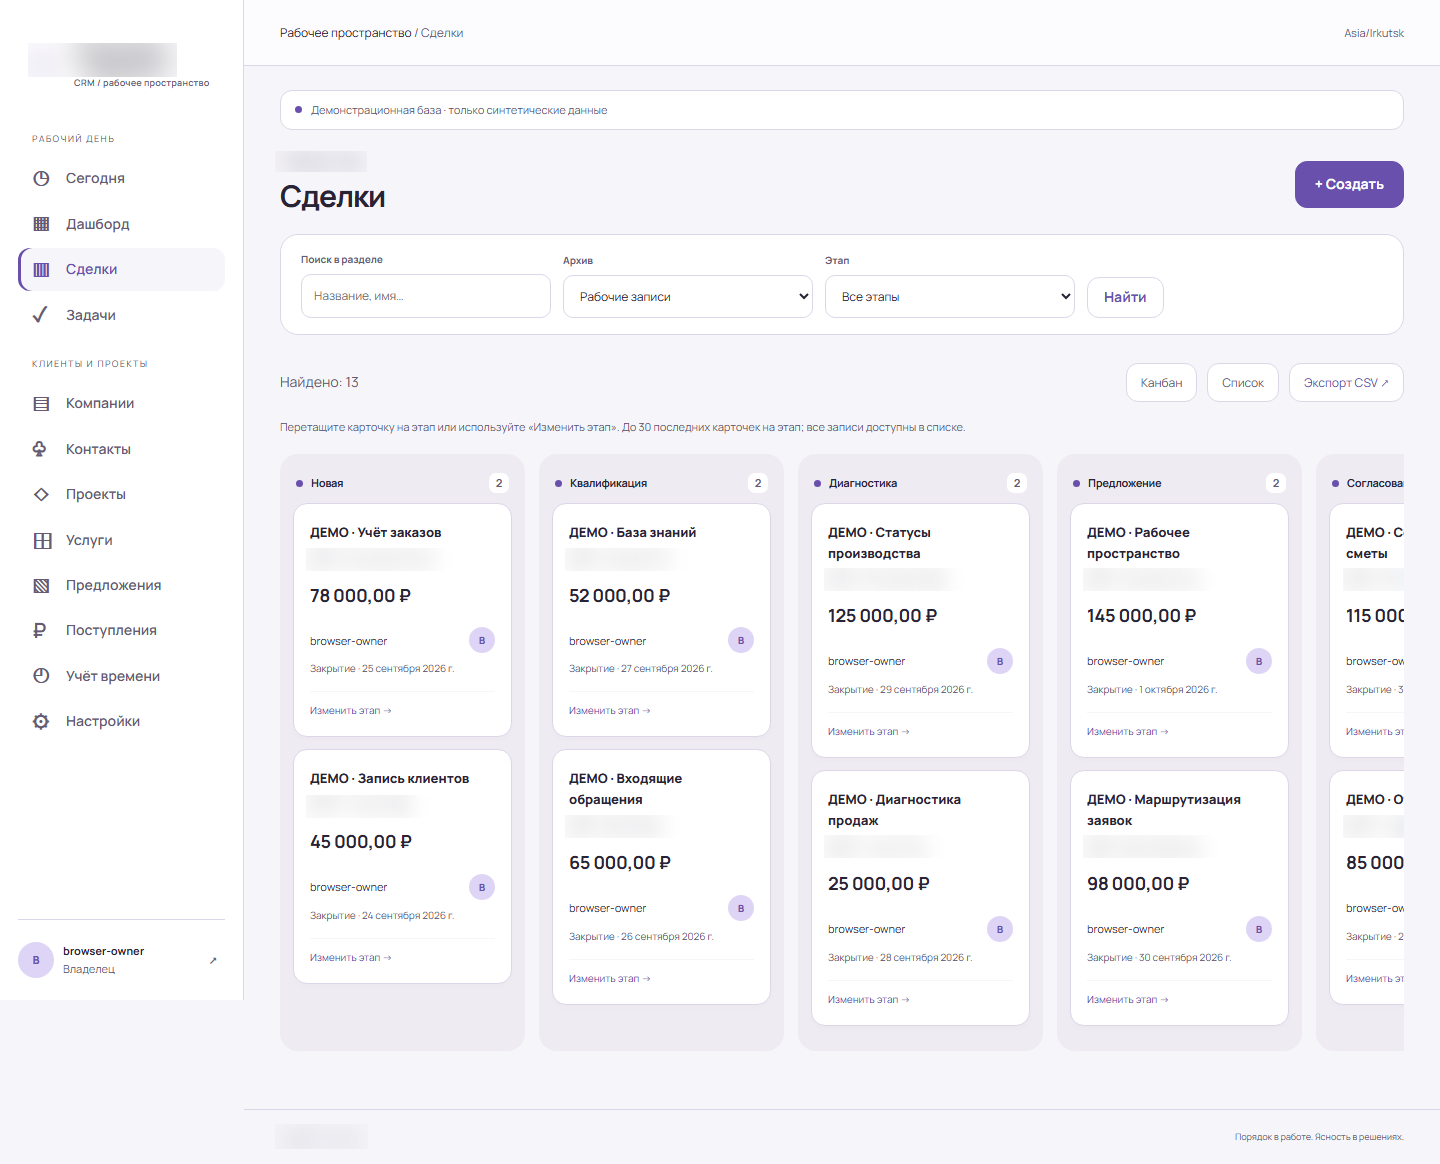Click the Учёт времени timer icon
Screen dimensions: 1440x1164
pos(41,676)
